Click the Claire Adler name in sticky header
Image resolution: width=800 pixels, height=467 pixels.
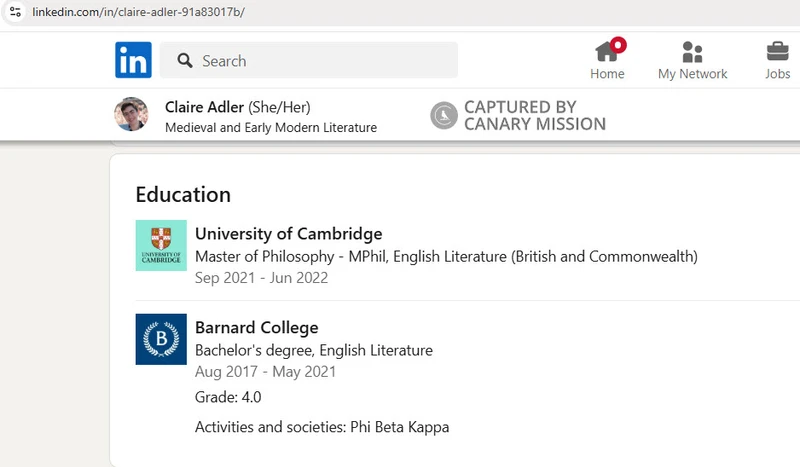point(204,107)
